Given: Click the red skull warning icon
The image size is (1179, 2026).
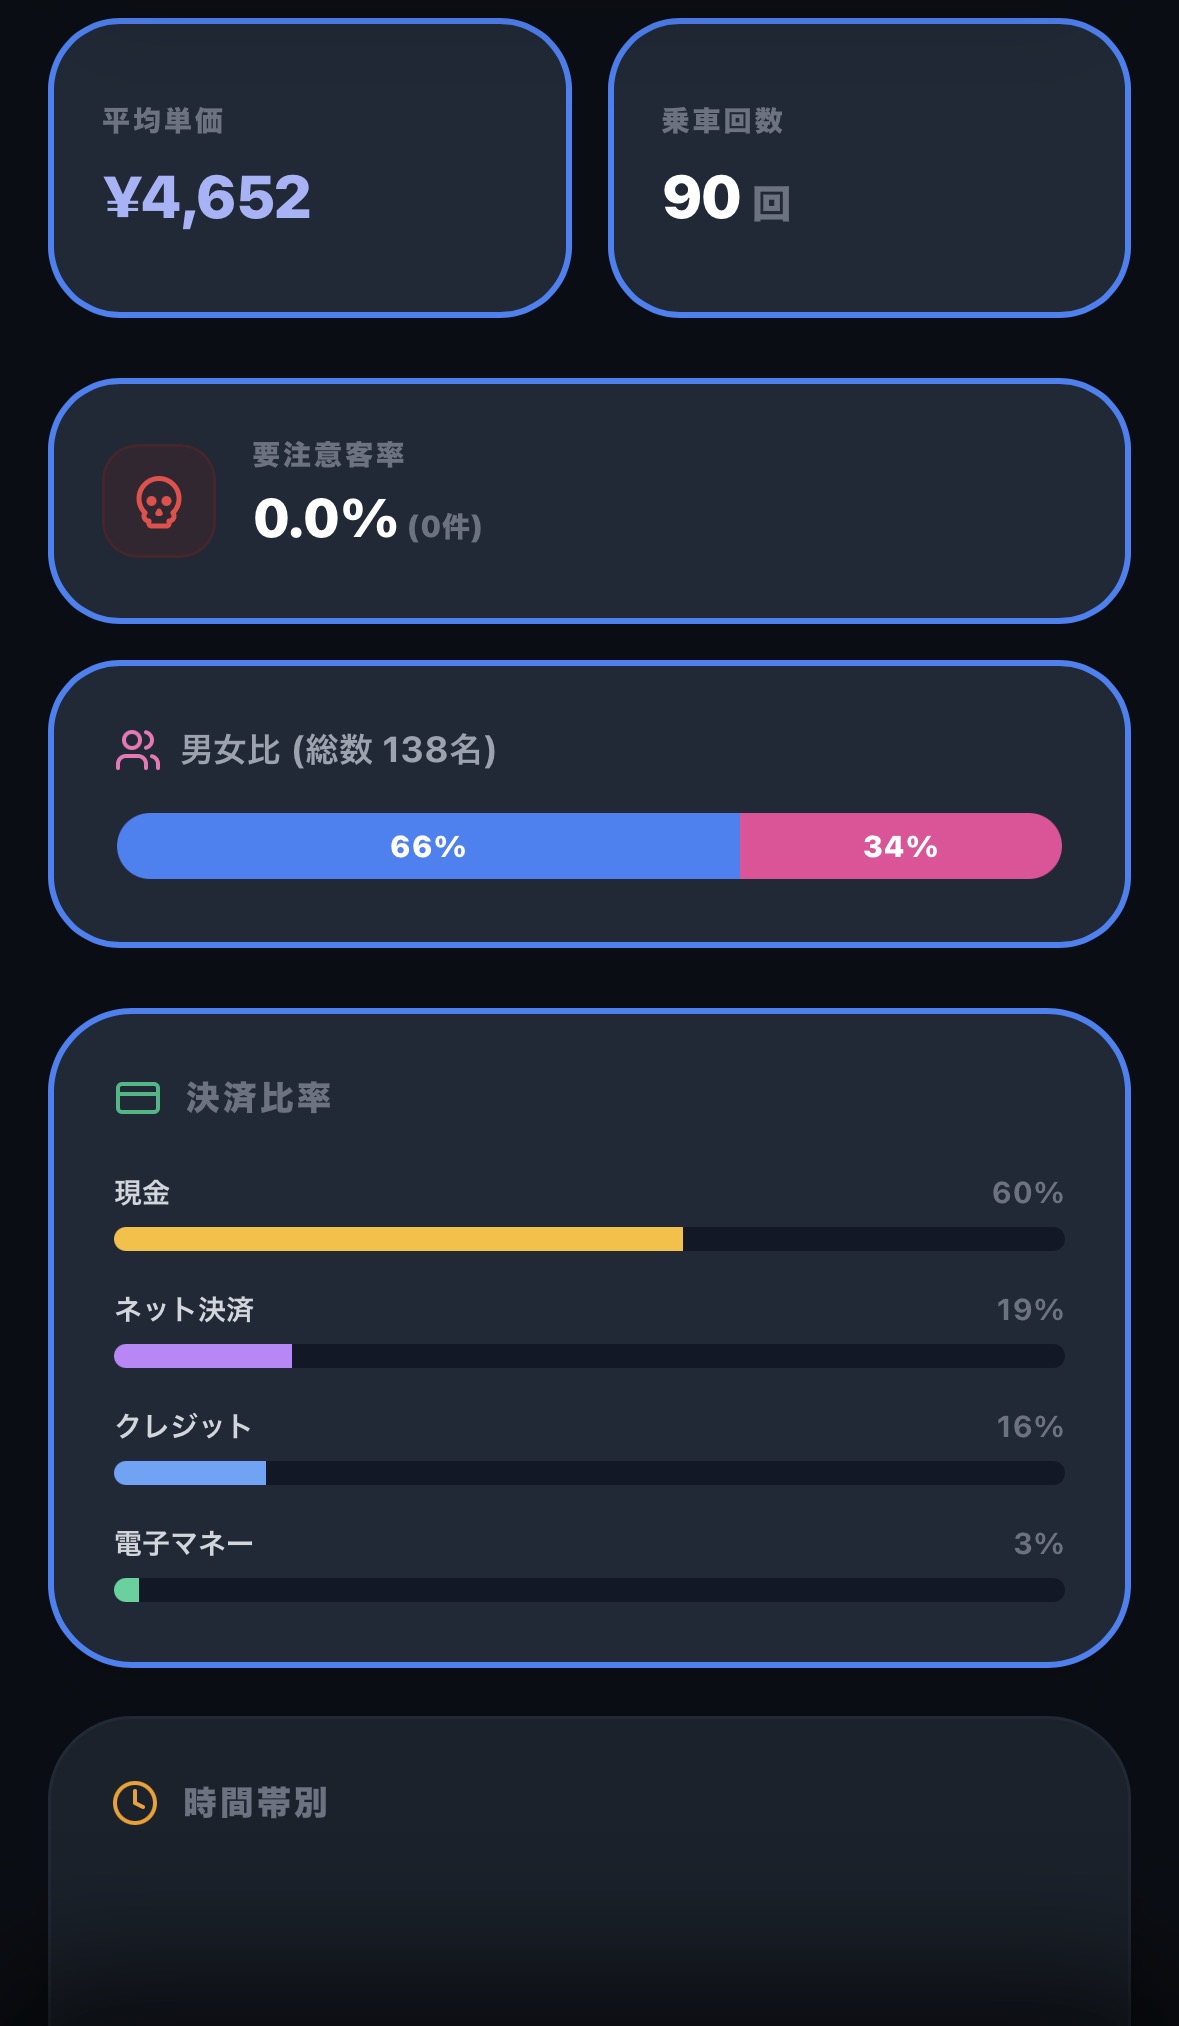Looking at the screenshot, I should [x=158, y=501].
